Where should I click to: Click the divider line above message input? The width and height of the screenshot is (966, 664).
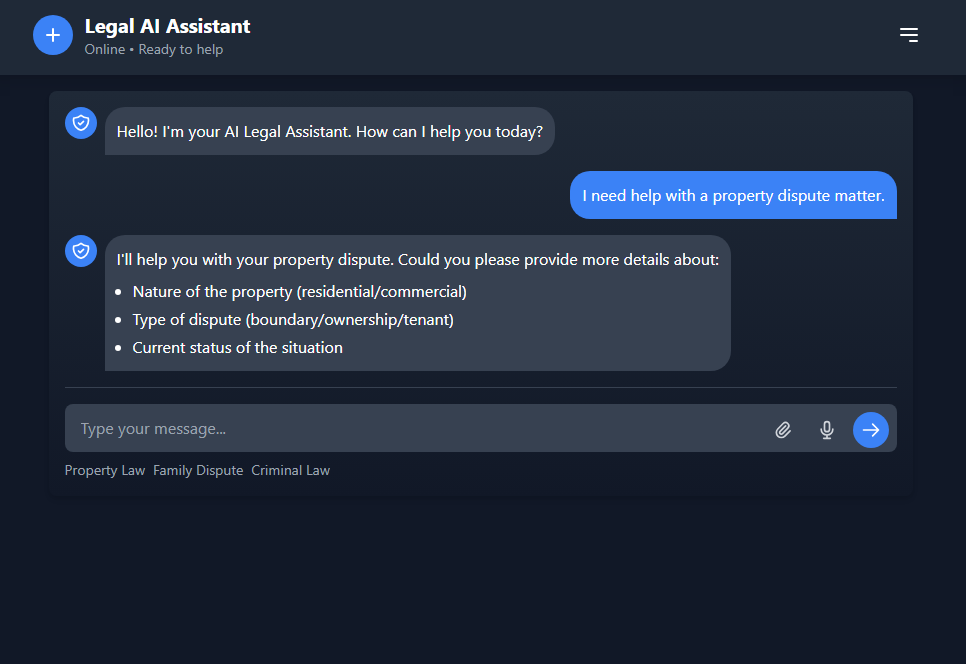pos(481,387)
